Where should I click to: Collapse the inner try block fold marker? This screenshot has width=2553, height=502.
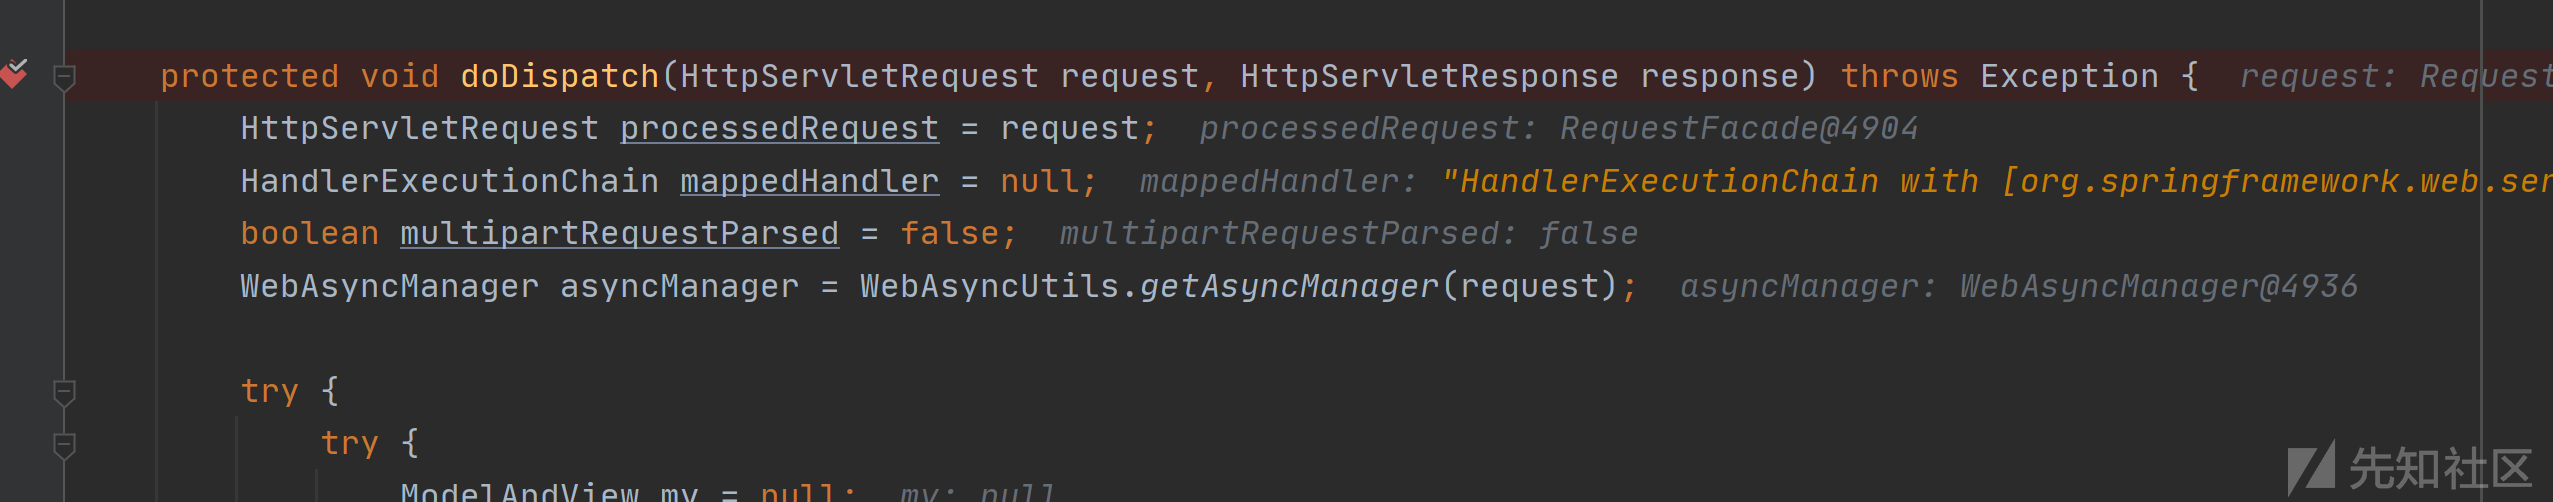64,444
